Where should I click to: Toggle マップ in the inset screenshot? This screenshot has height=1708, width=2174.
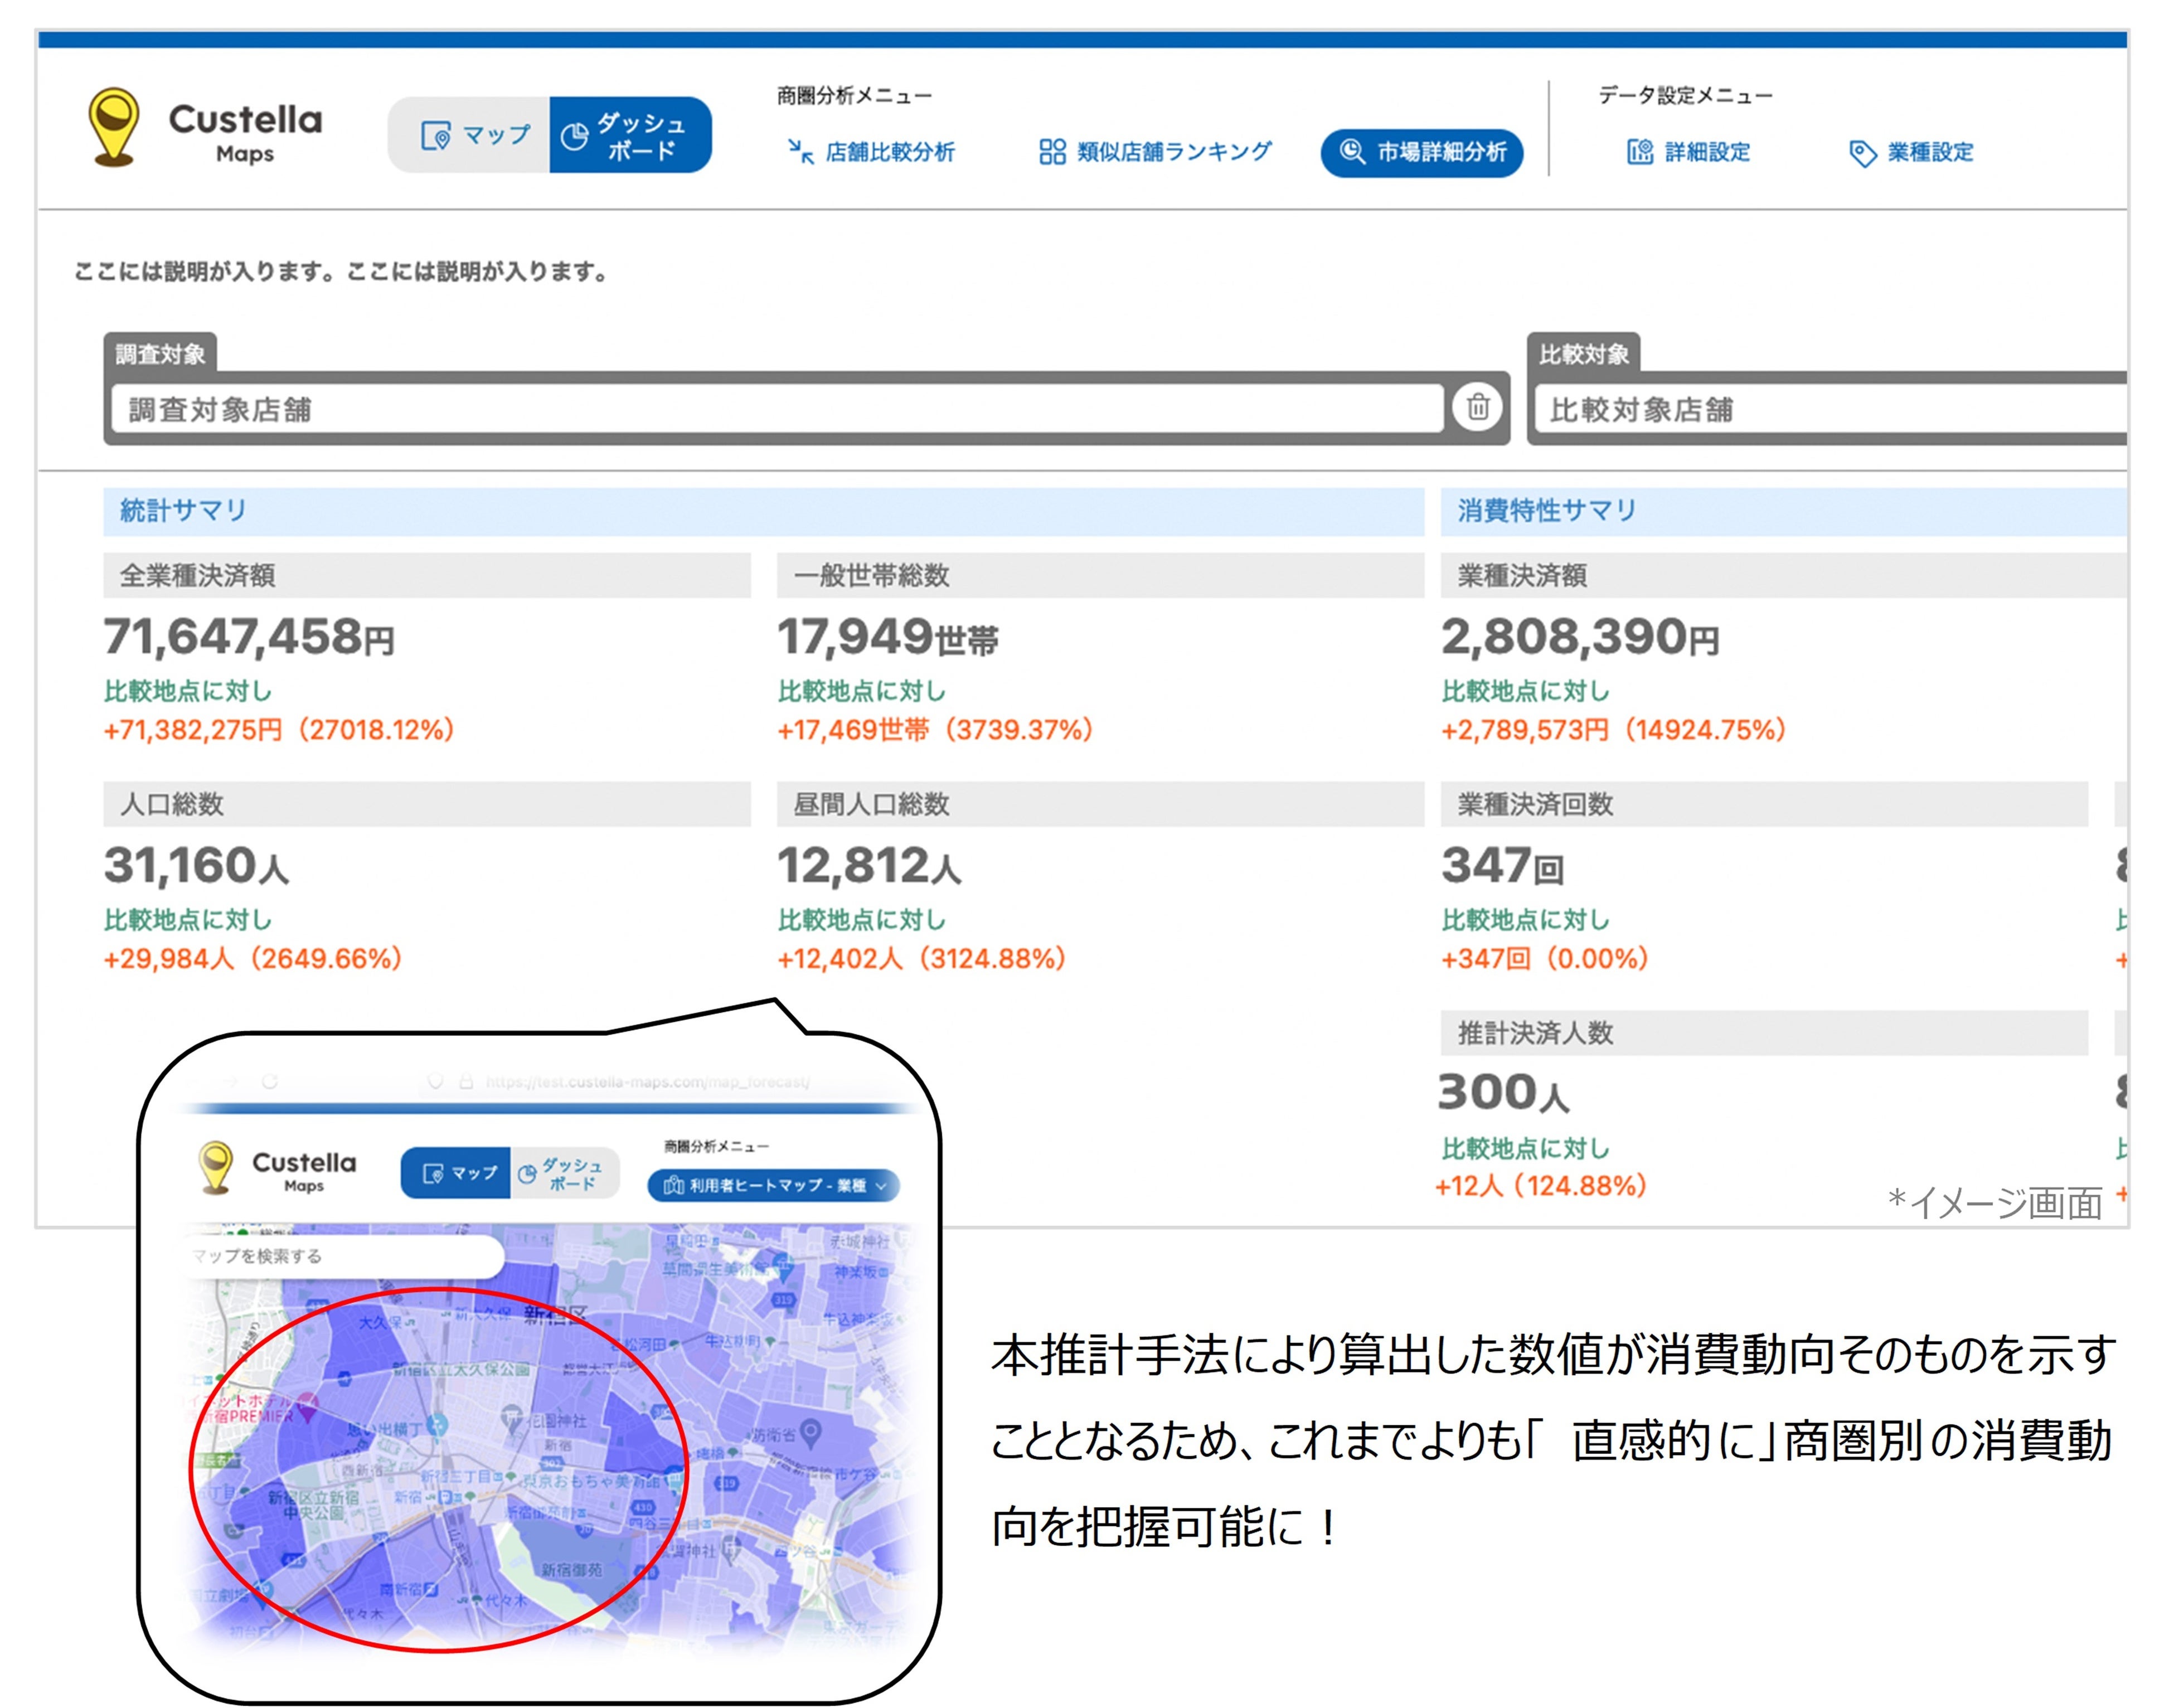[456, 1172]
